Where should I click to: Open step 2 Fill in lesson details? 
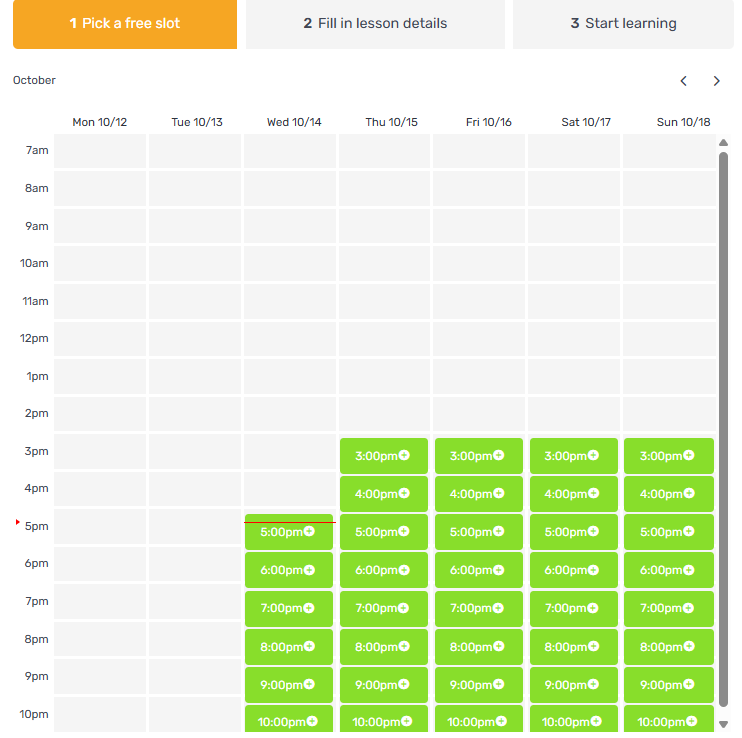coord(375,24)
